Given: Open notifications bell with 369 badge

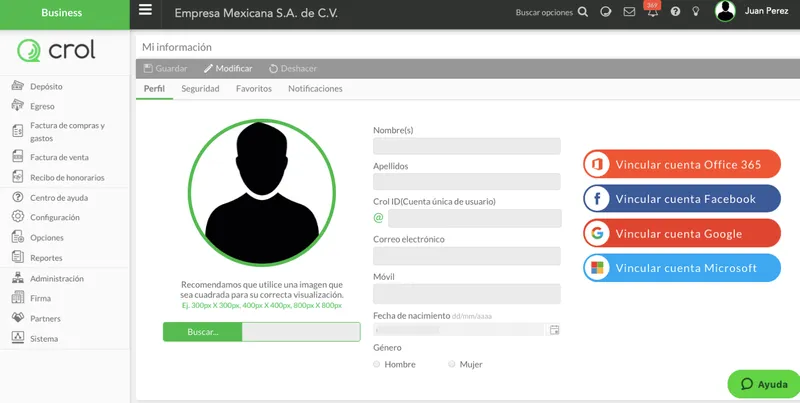Looking at the screenshot, I should coord(653,10).
